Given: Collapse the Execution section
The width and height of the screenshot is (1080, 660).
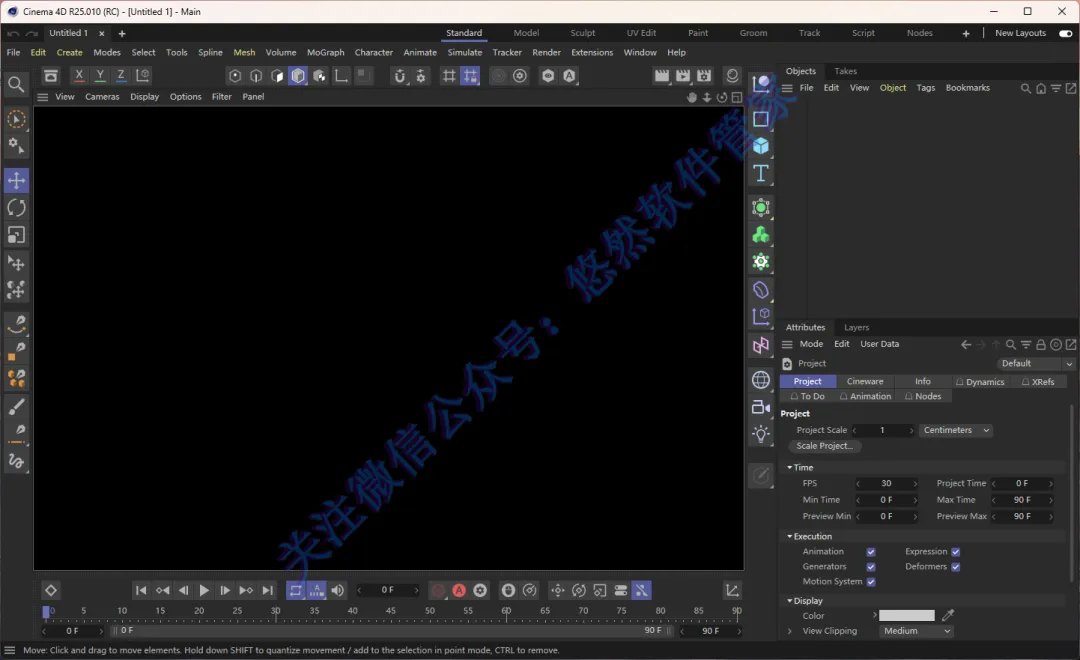Looking at the screenshot, I should coord(789,536).
